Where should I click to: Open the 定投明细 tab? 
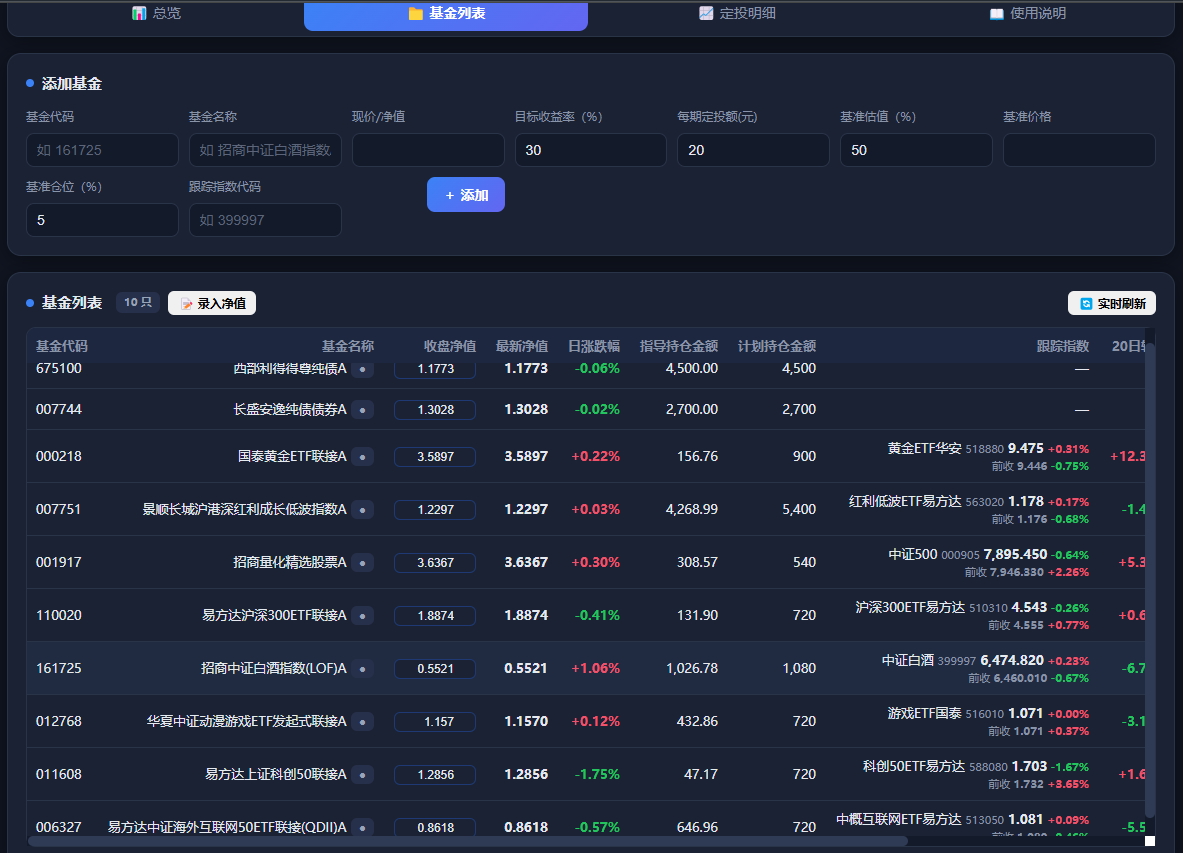[737, 14]
